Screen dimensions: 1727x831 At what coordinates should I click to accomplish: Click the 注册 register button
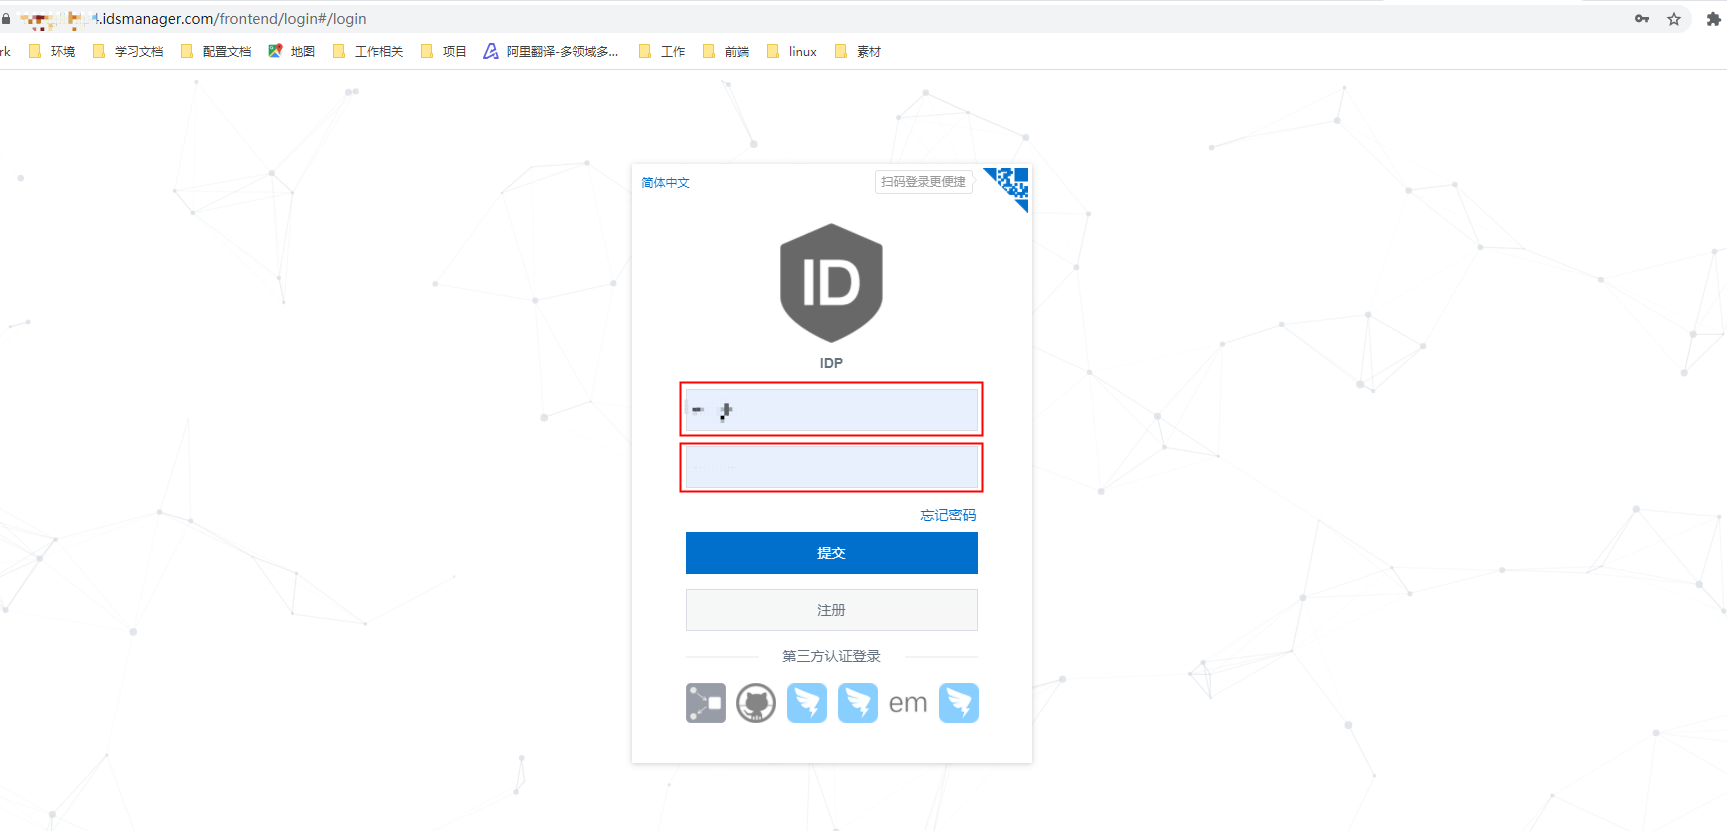(x=831, y=610)
